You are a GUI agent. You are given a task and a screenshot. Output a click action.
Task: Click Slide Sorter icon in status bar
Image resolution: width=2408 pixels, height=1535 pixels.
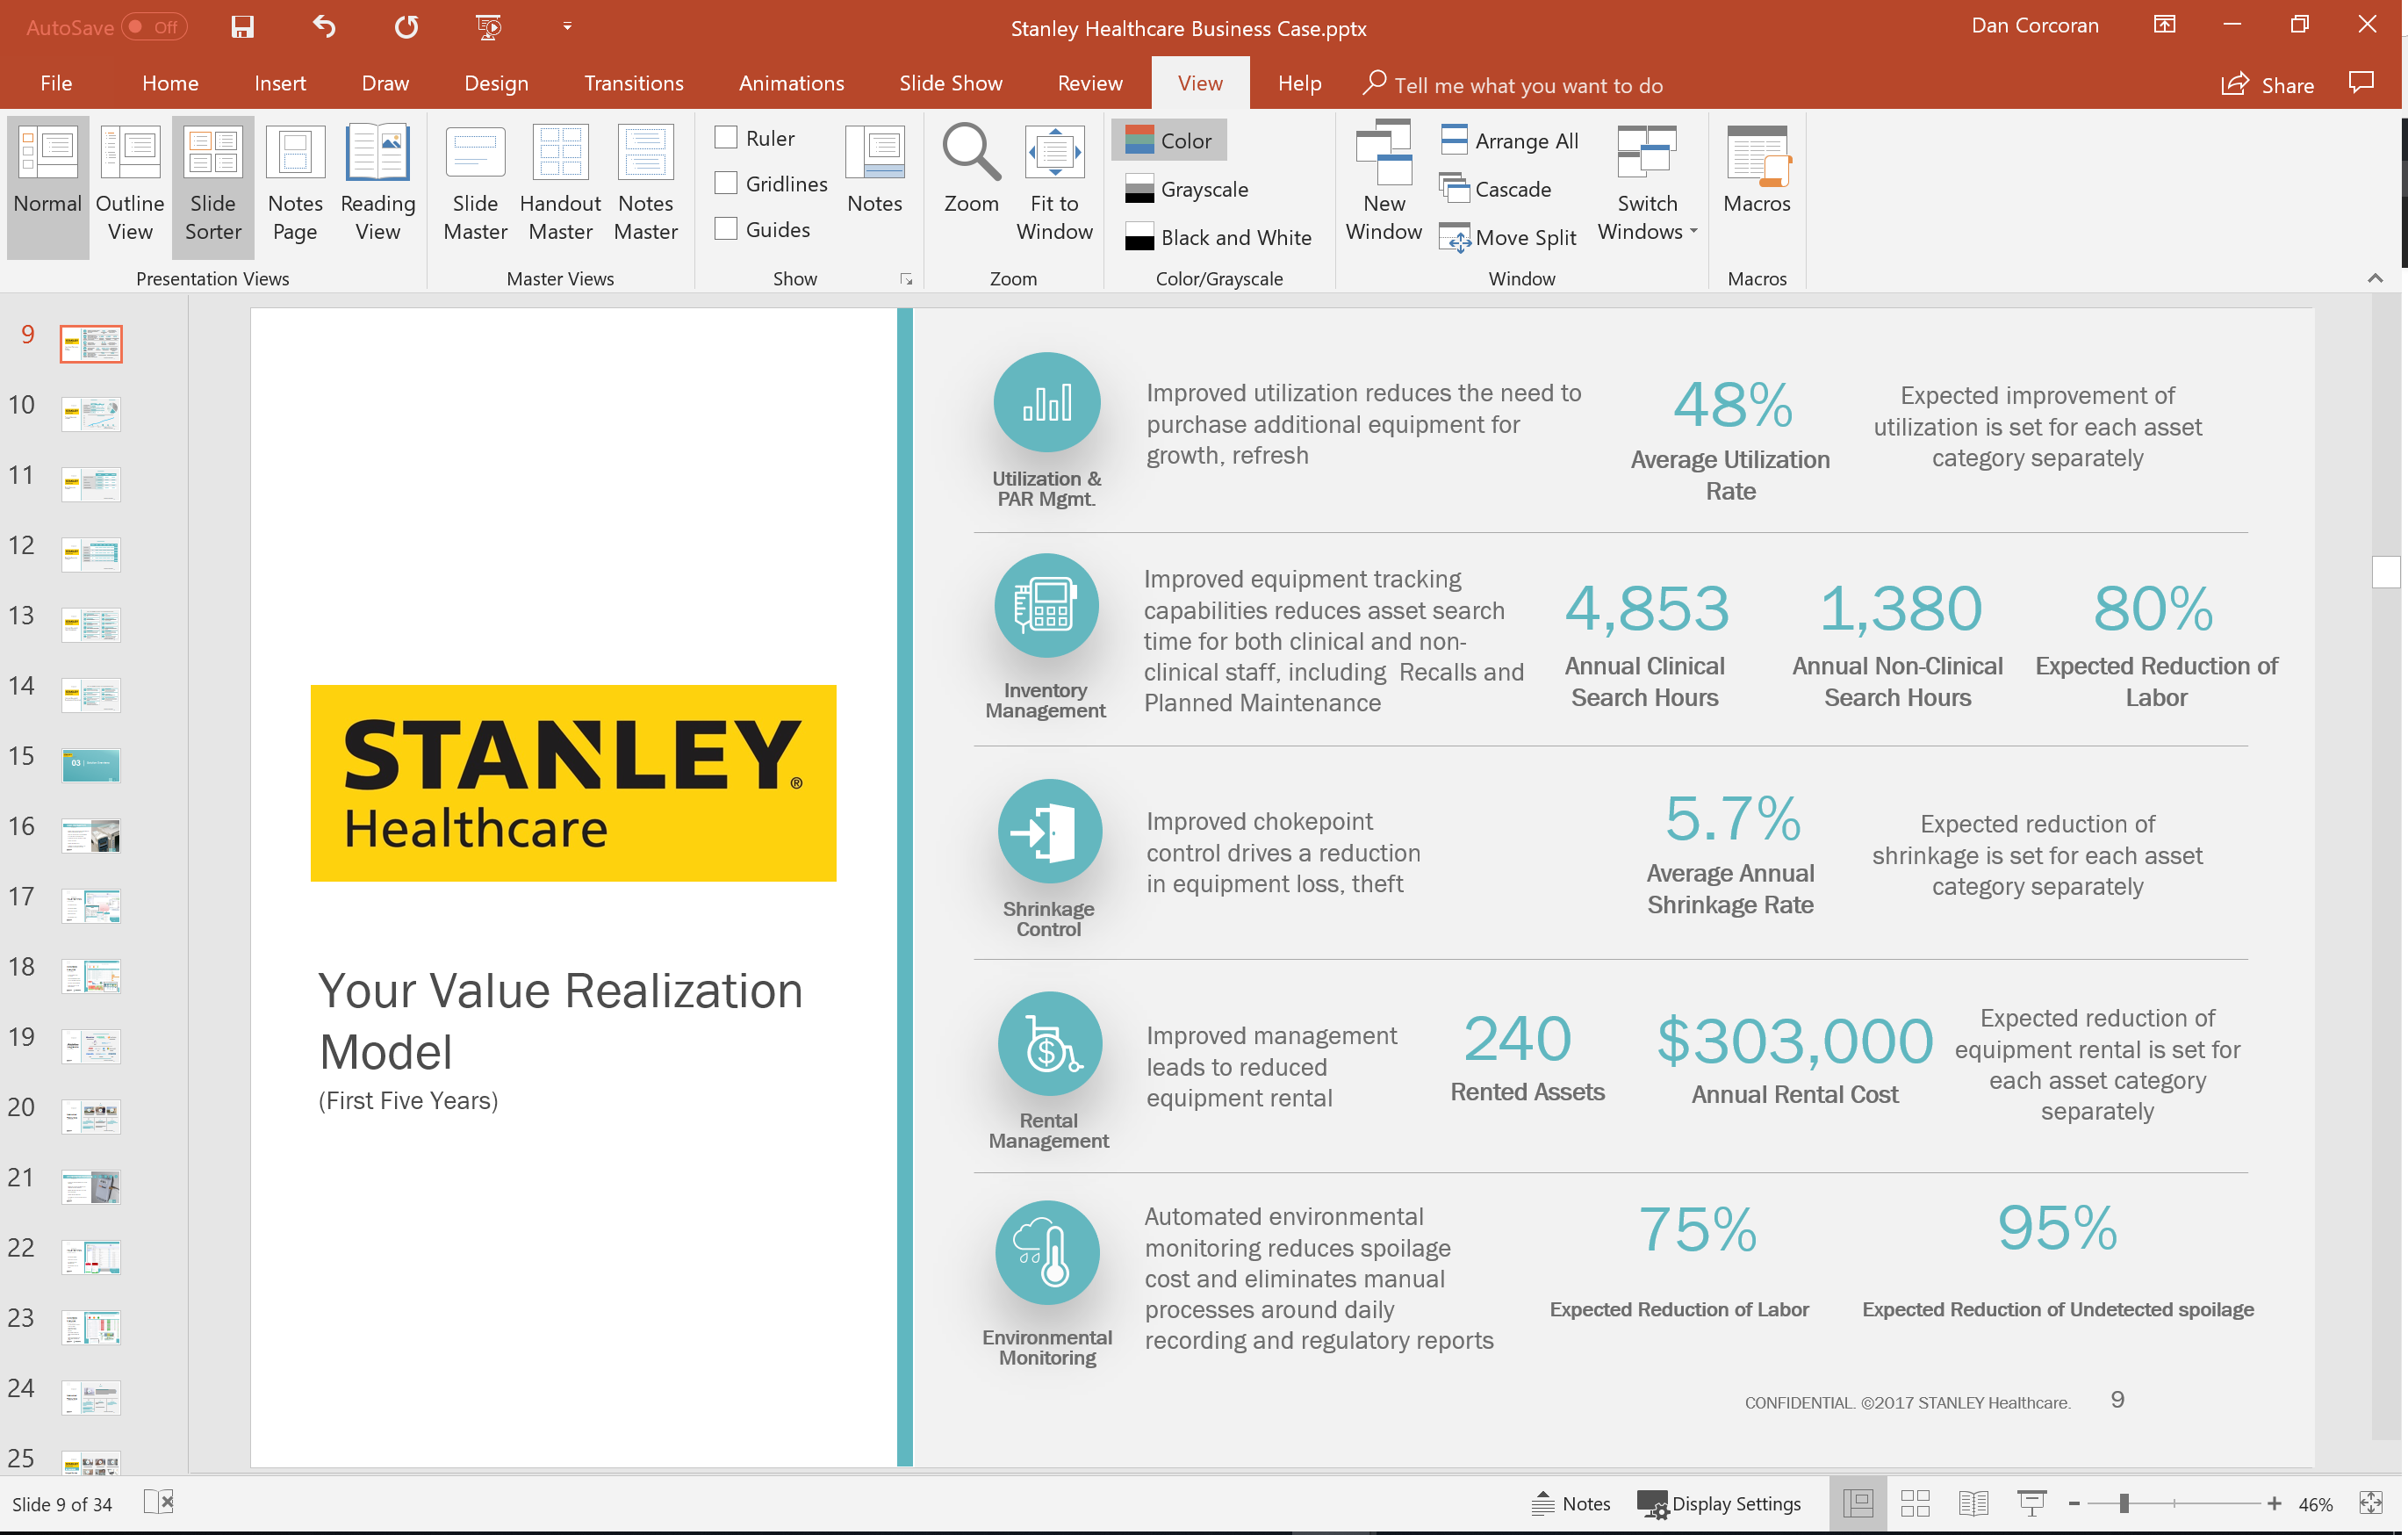coord(1915,1503)
